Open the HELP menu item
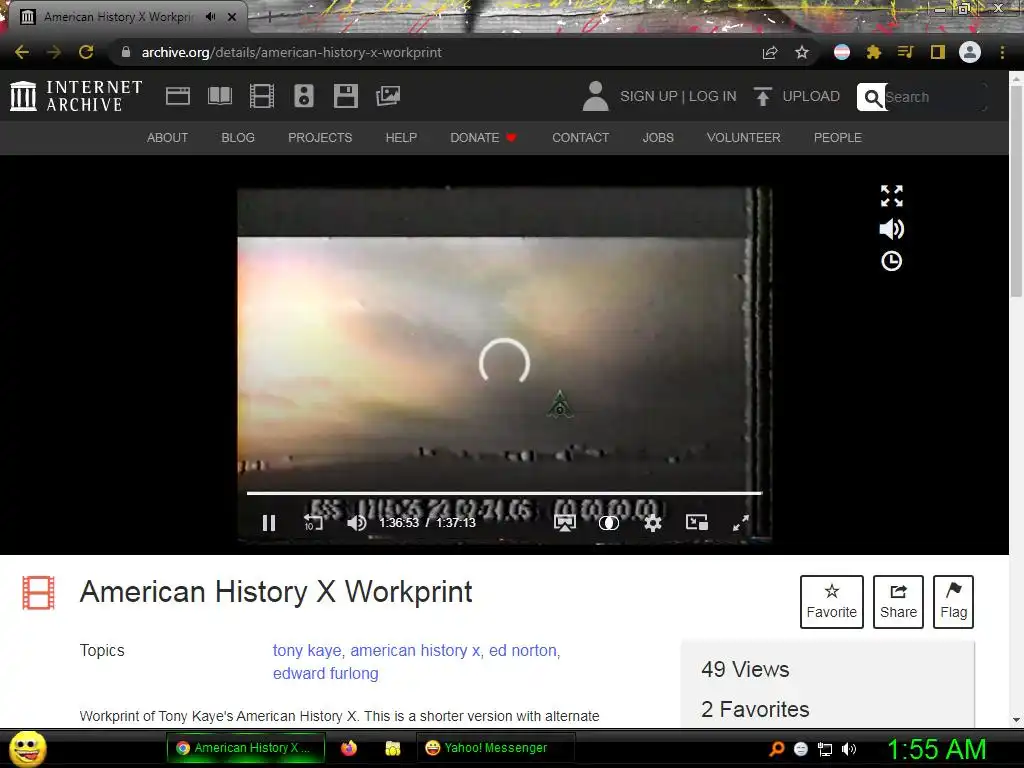1024x768 pixels. point(401,138)
